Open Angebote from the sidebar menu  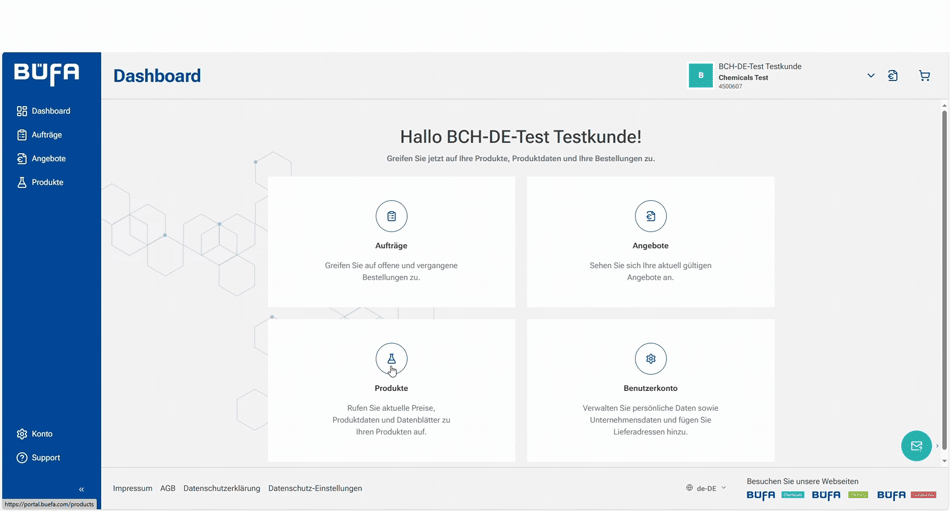[x=48, y=159]
